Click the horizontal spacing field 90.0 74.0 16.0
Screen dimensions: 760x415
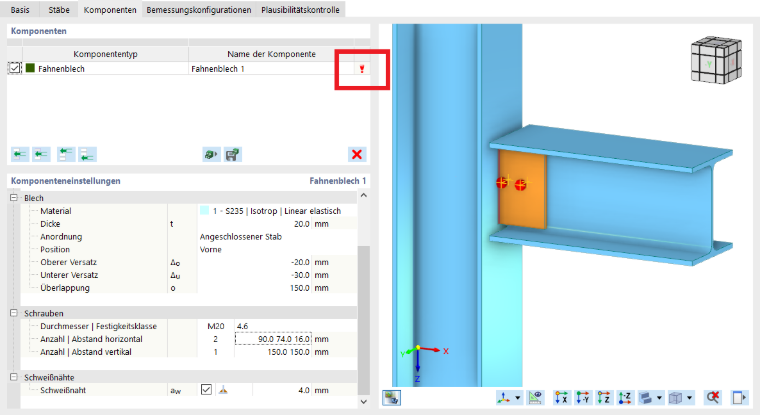(273, 339)
